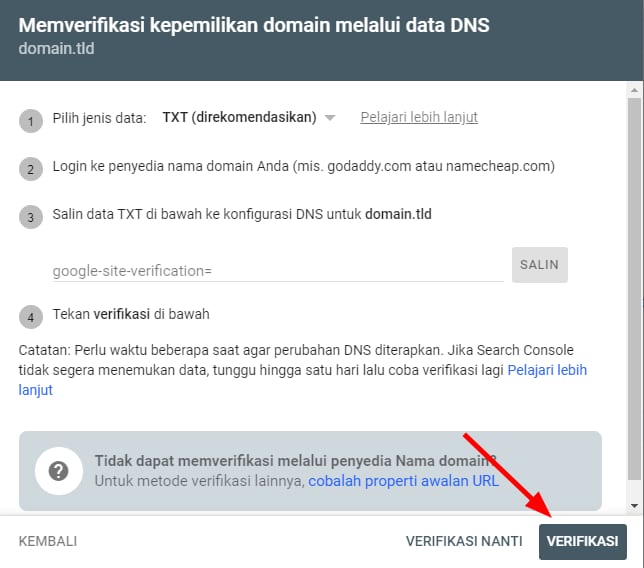644x568 pixels.
Task: Click the scrollbar down arrow
Action: 633,506
